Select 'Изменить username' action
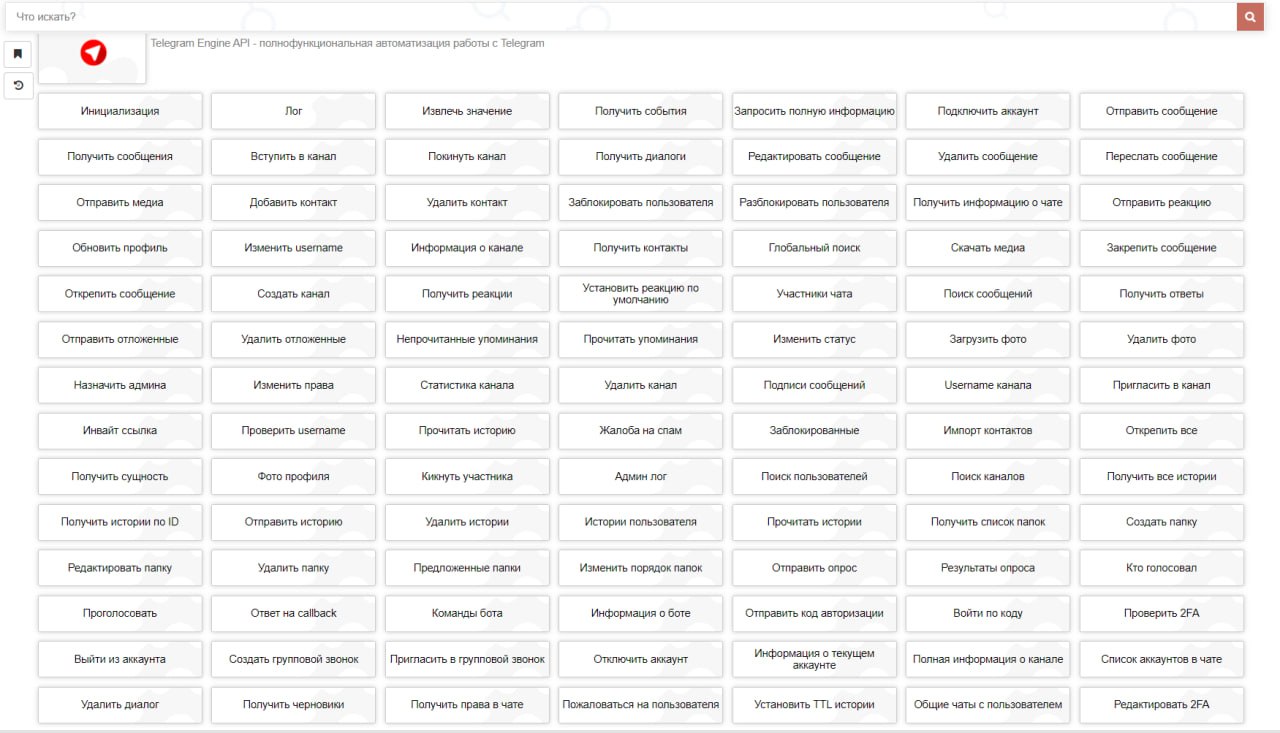This screenshot has height=733, width=1280. tap(294, 248)
